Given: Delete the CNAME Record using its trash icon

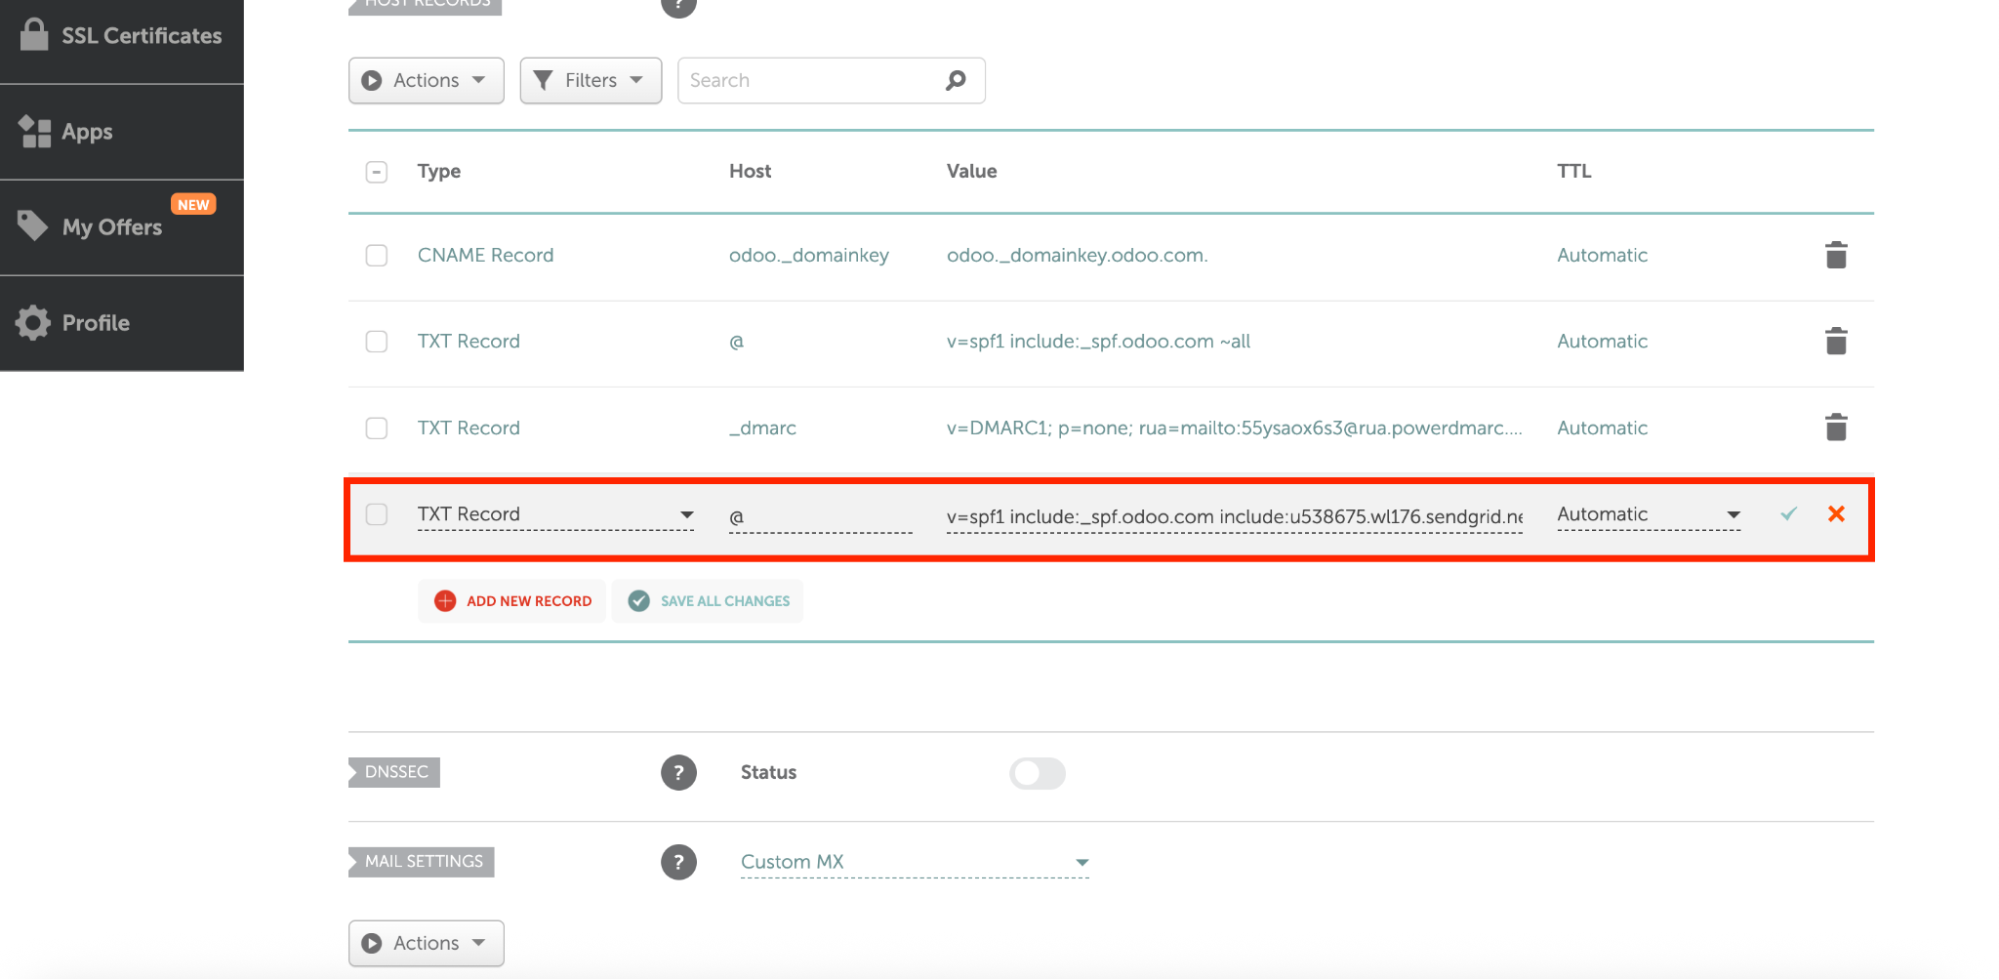Looking at the screenshot, I should (x=1836, y=255).
